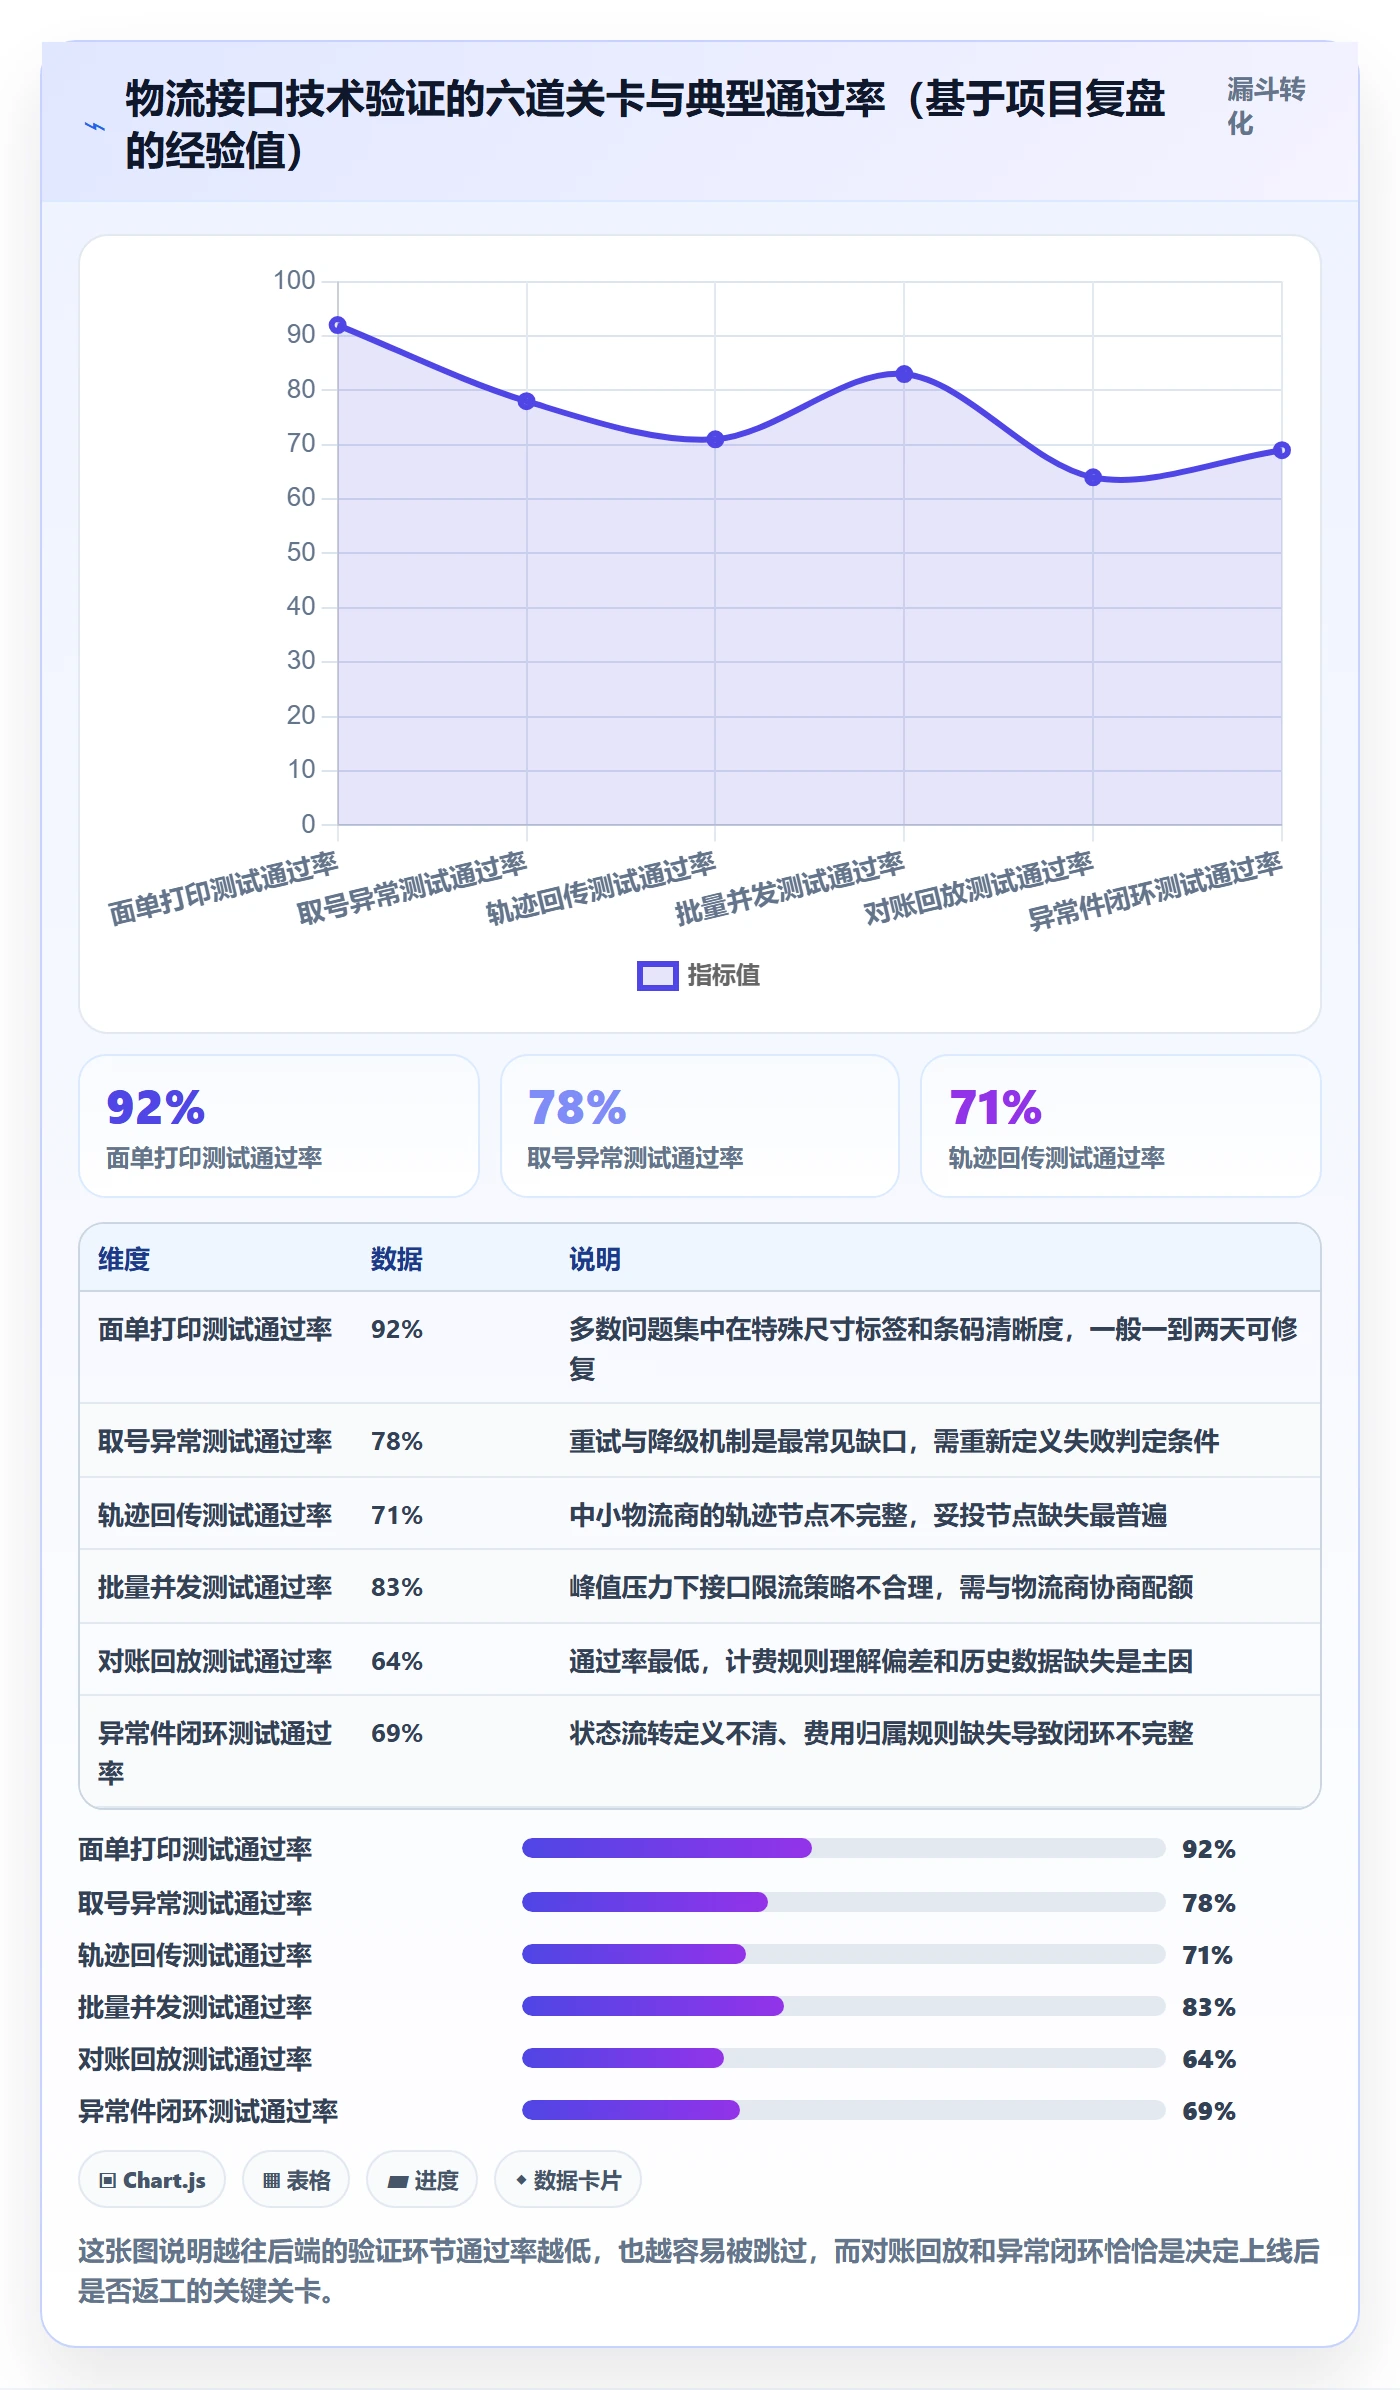Click the 数据卡片 chip's diamond icon
Viewport: 1400px width, 2390px height.
[x=521, y=2180]
